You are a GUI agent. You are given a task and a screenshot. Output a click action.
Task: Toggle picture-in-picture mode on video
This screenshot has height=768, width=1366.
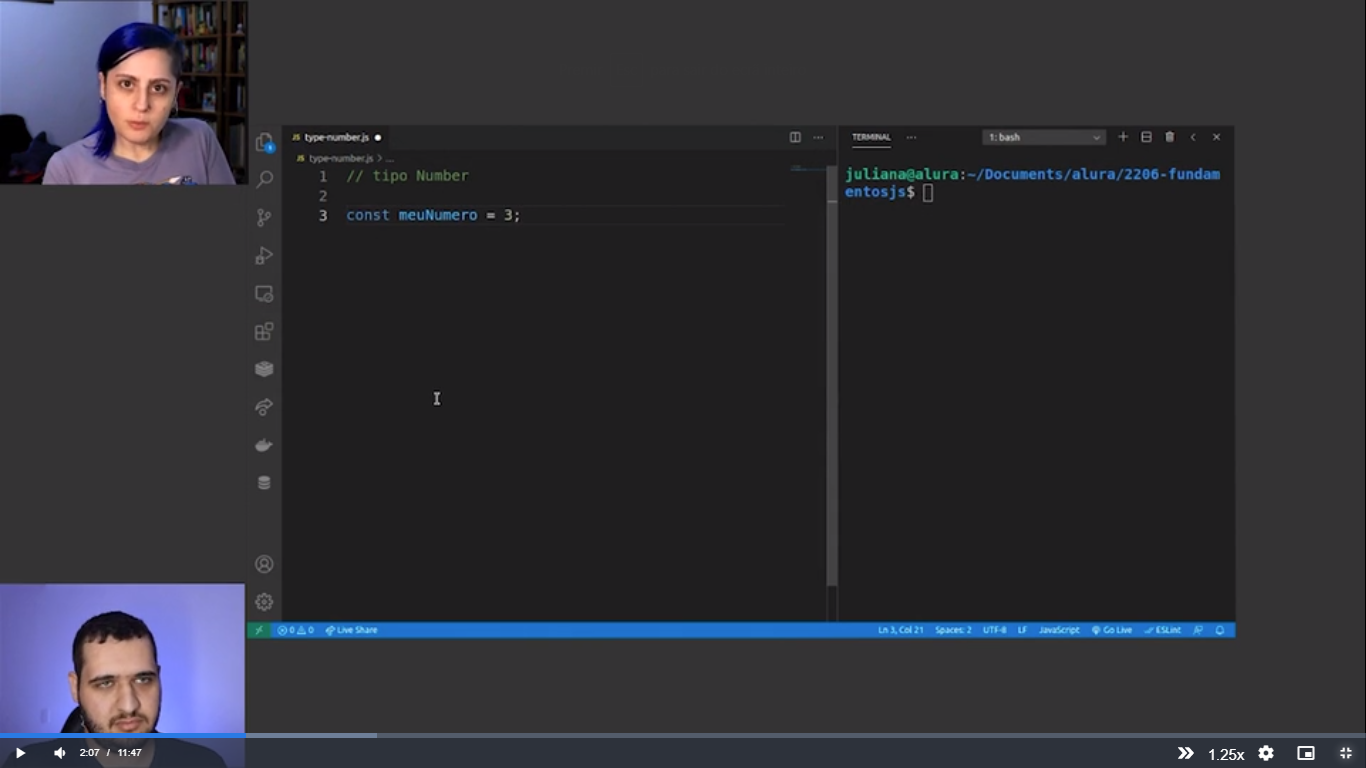click(1306, 753)
